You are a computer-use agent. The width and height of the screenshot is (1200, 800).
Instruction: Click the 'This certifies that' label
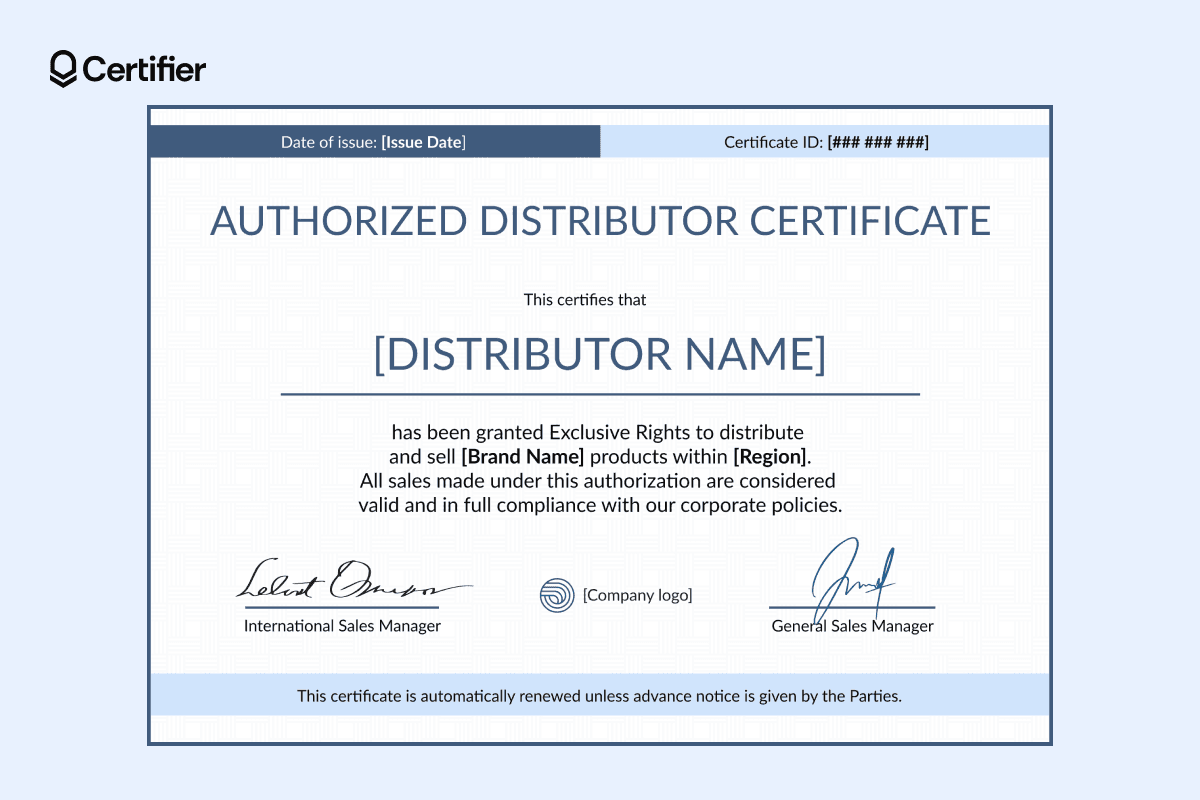[x=584, y=299]
